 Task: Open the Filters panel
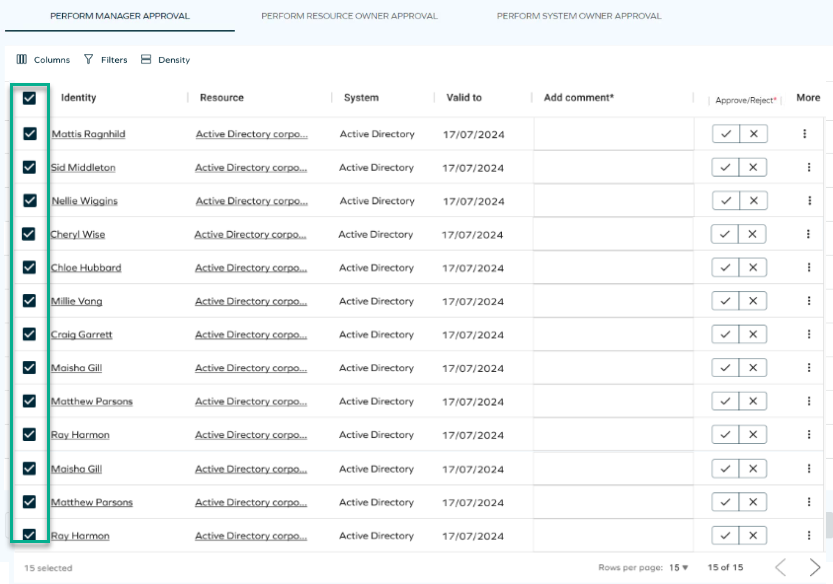pyautogui.click(x=105, y=60)
